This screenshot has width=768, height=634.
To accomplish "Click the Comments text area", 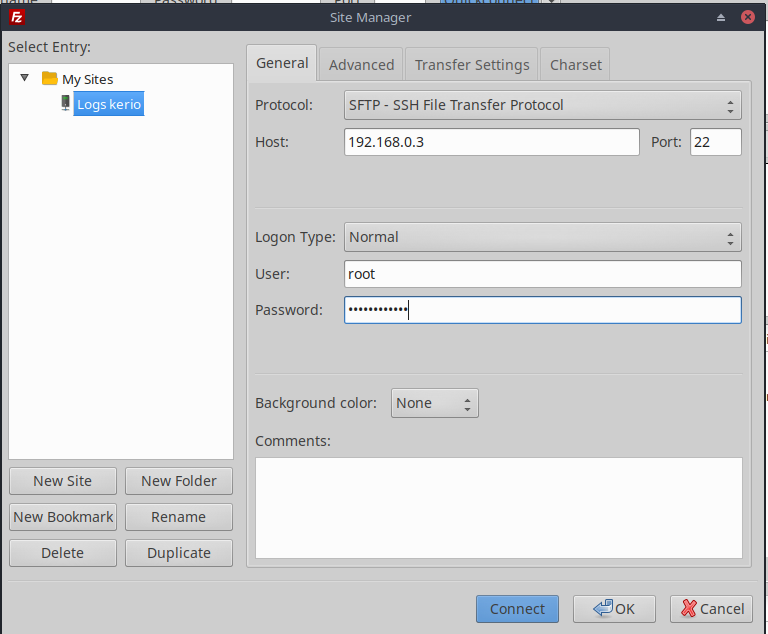I will (499, 508).
